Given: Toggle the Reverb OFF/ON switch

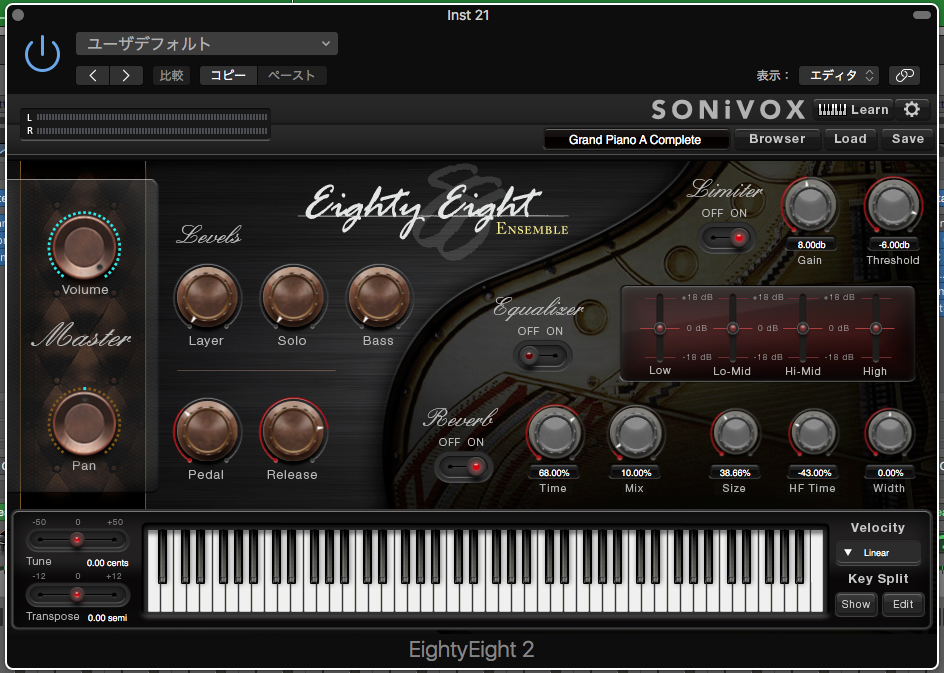Looking at the screenshot, I should tap(463, 467).
